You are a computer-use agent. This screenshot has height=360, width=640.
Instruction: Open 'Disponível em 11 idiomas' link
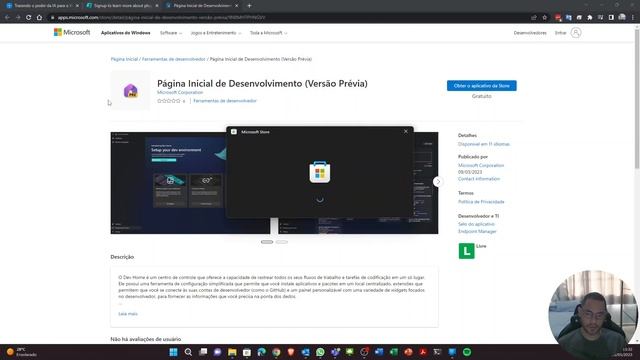click(x=484, y=144)
